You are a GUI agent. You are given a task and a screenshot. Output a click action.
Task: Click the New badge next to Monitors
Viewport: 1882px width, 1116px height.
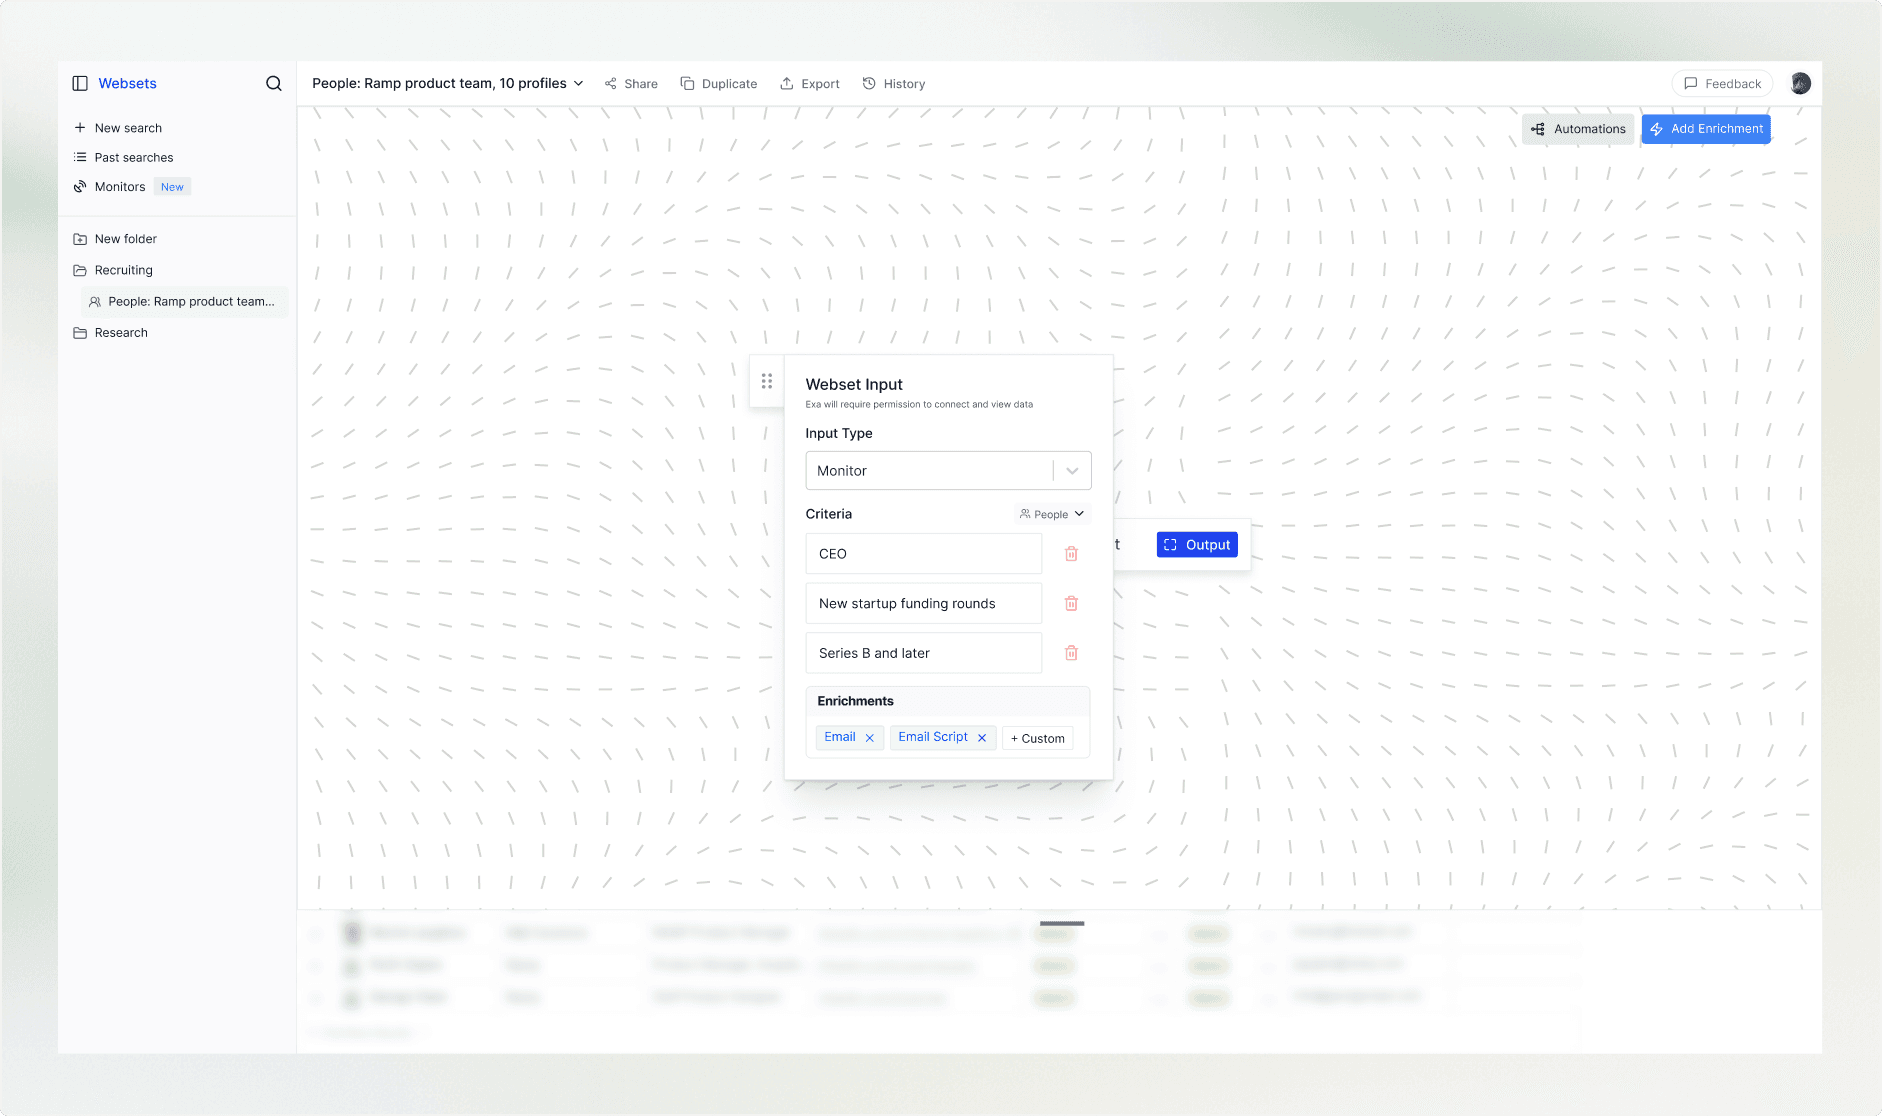pyautogui.click(x=172, y=187)
